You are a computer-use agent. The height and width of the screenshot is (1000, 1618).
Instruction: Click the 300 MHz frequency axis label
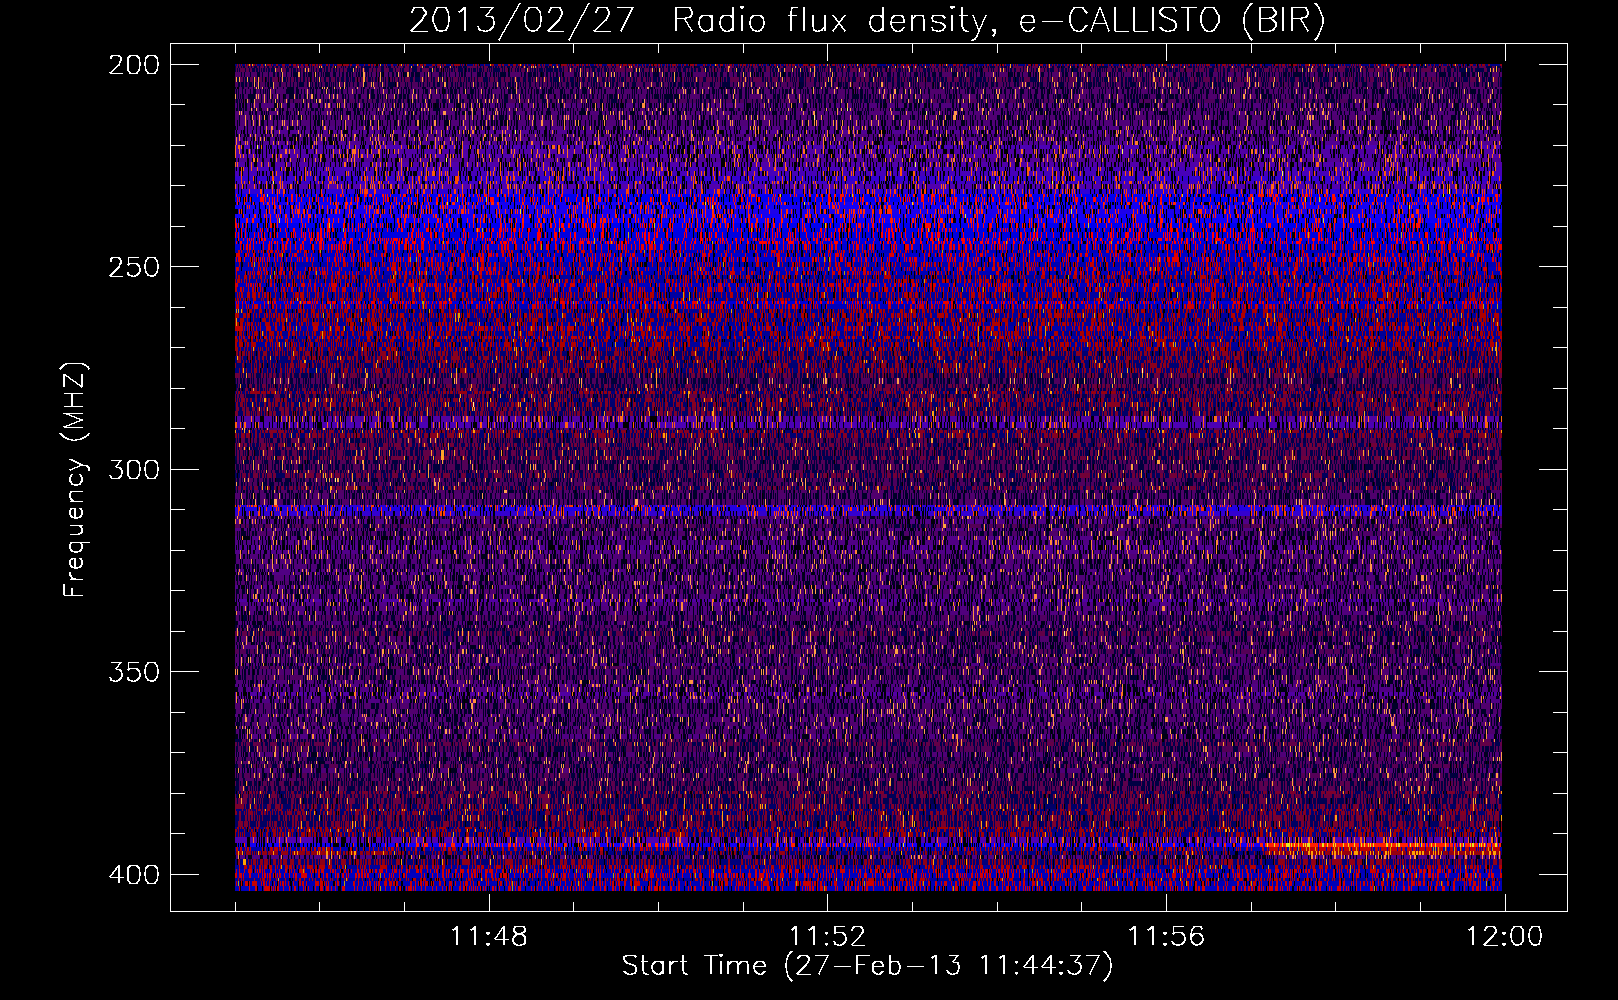tap(133, 469)
